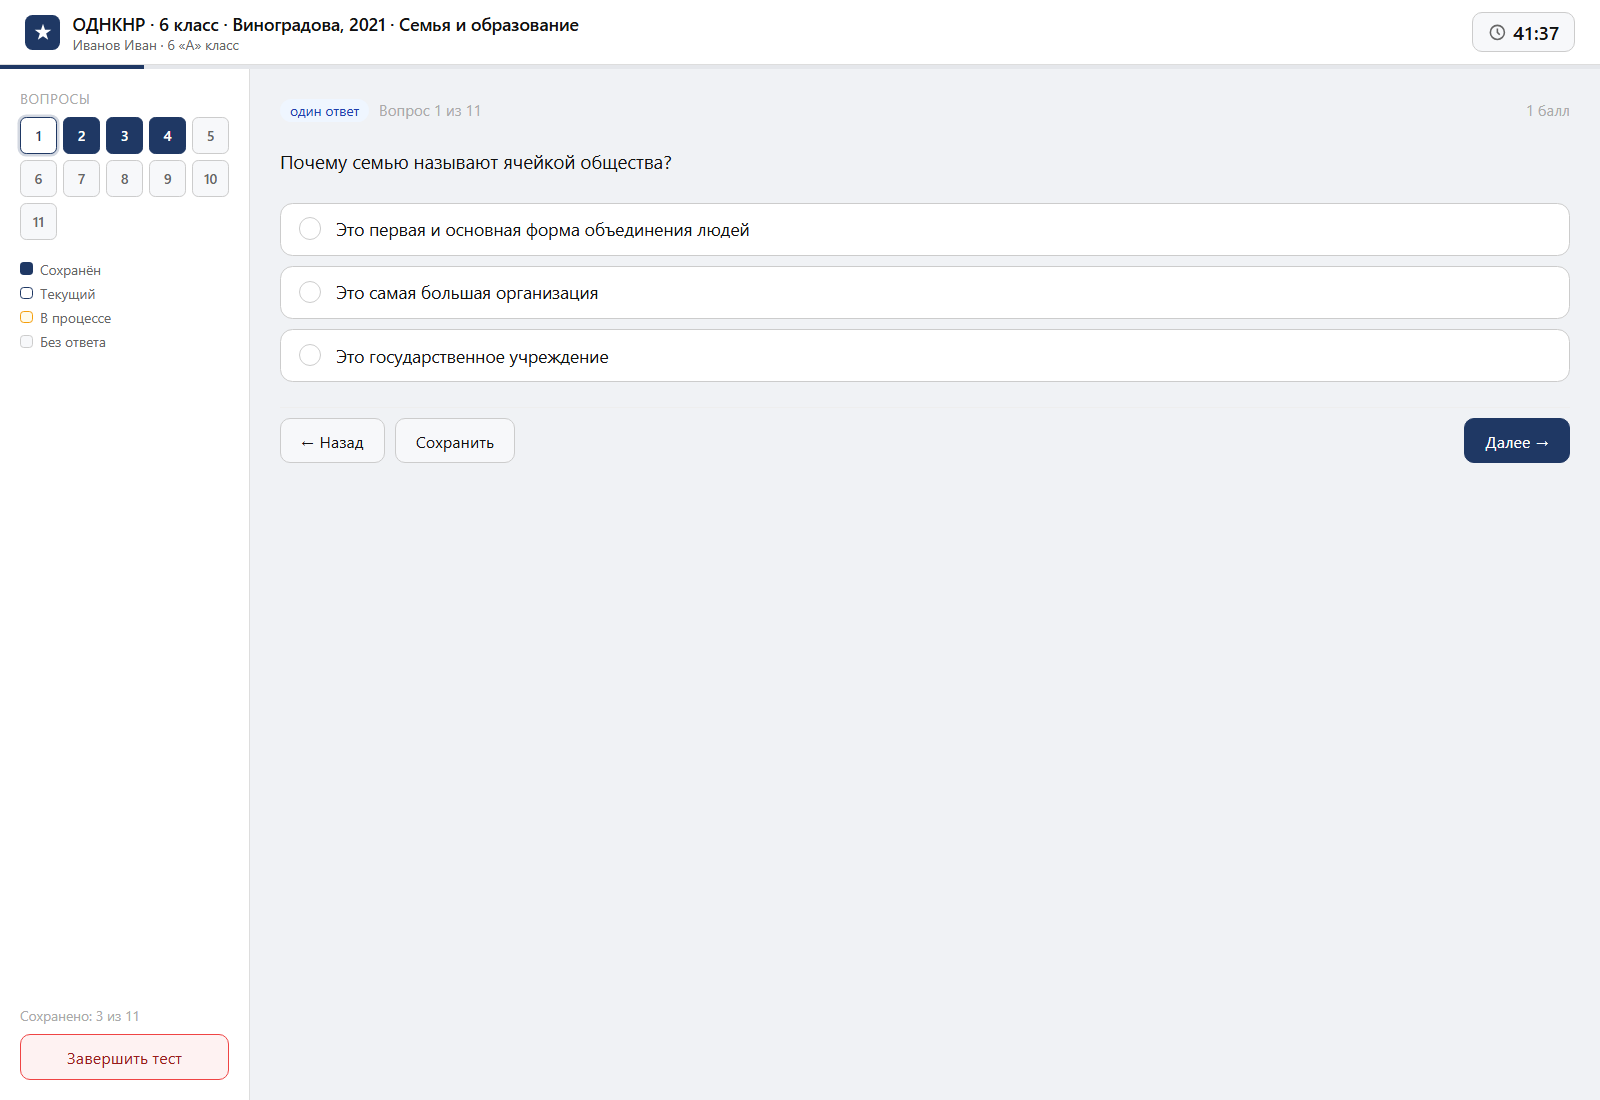Click the 'ВОПРОСЫ' sidebar heading
The image size is (1600, 1100).
(55, 99)
